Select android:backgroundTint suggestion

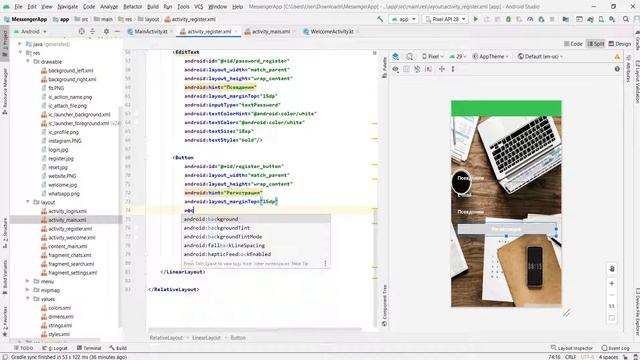coord(256,228)
